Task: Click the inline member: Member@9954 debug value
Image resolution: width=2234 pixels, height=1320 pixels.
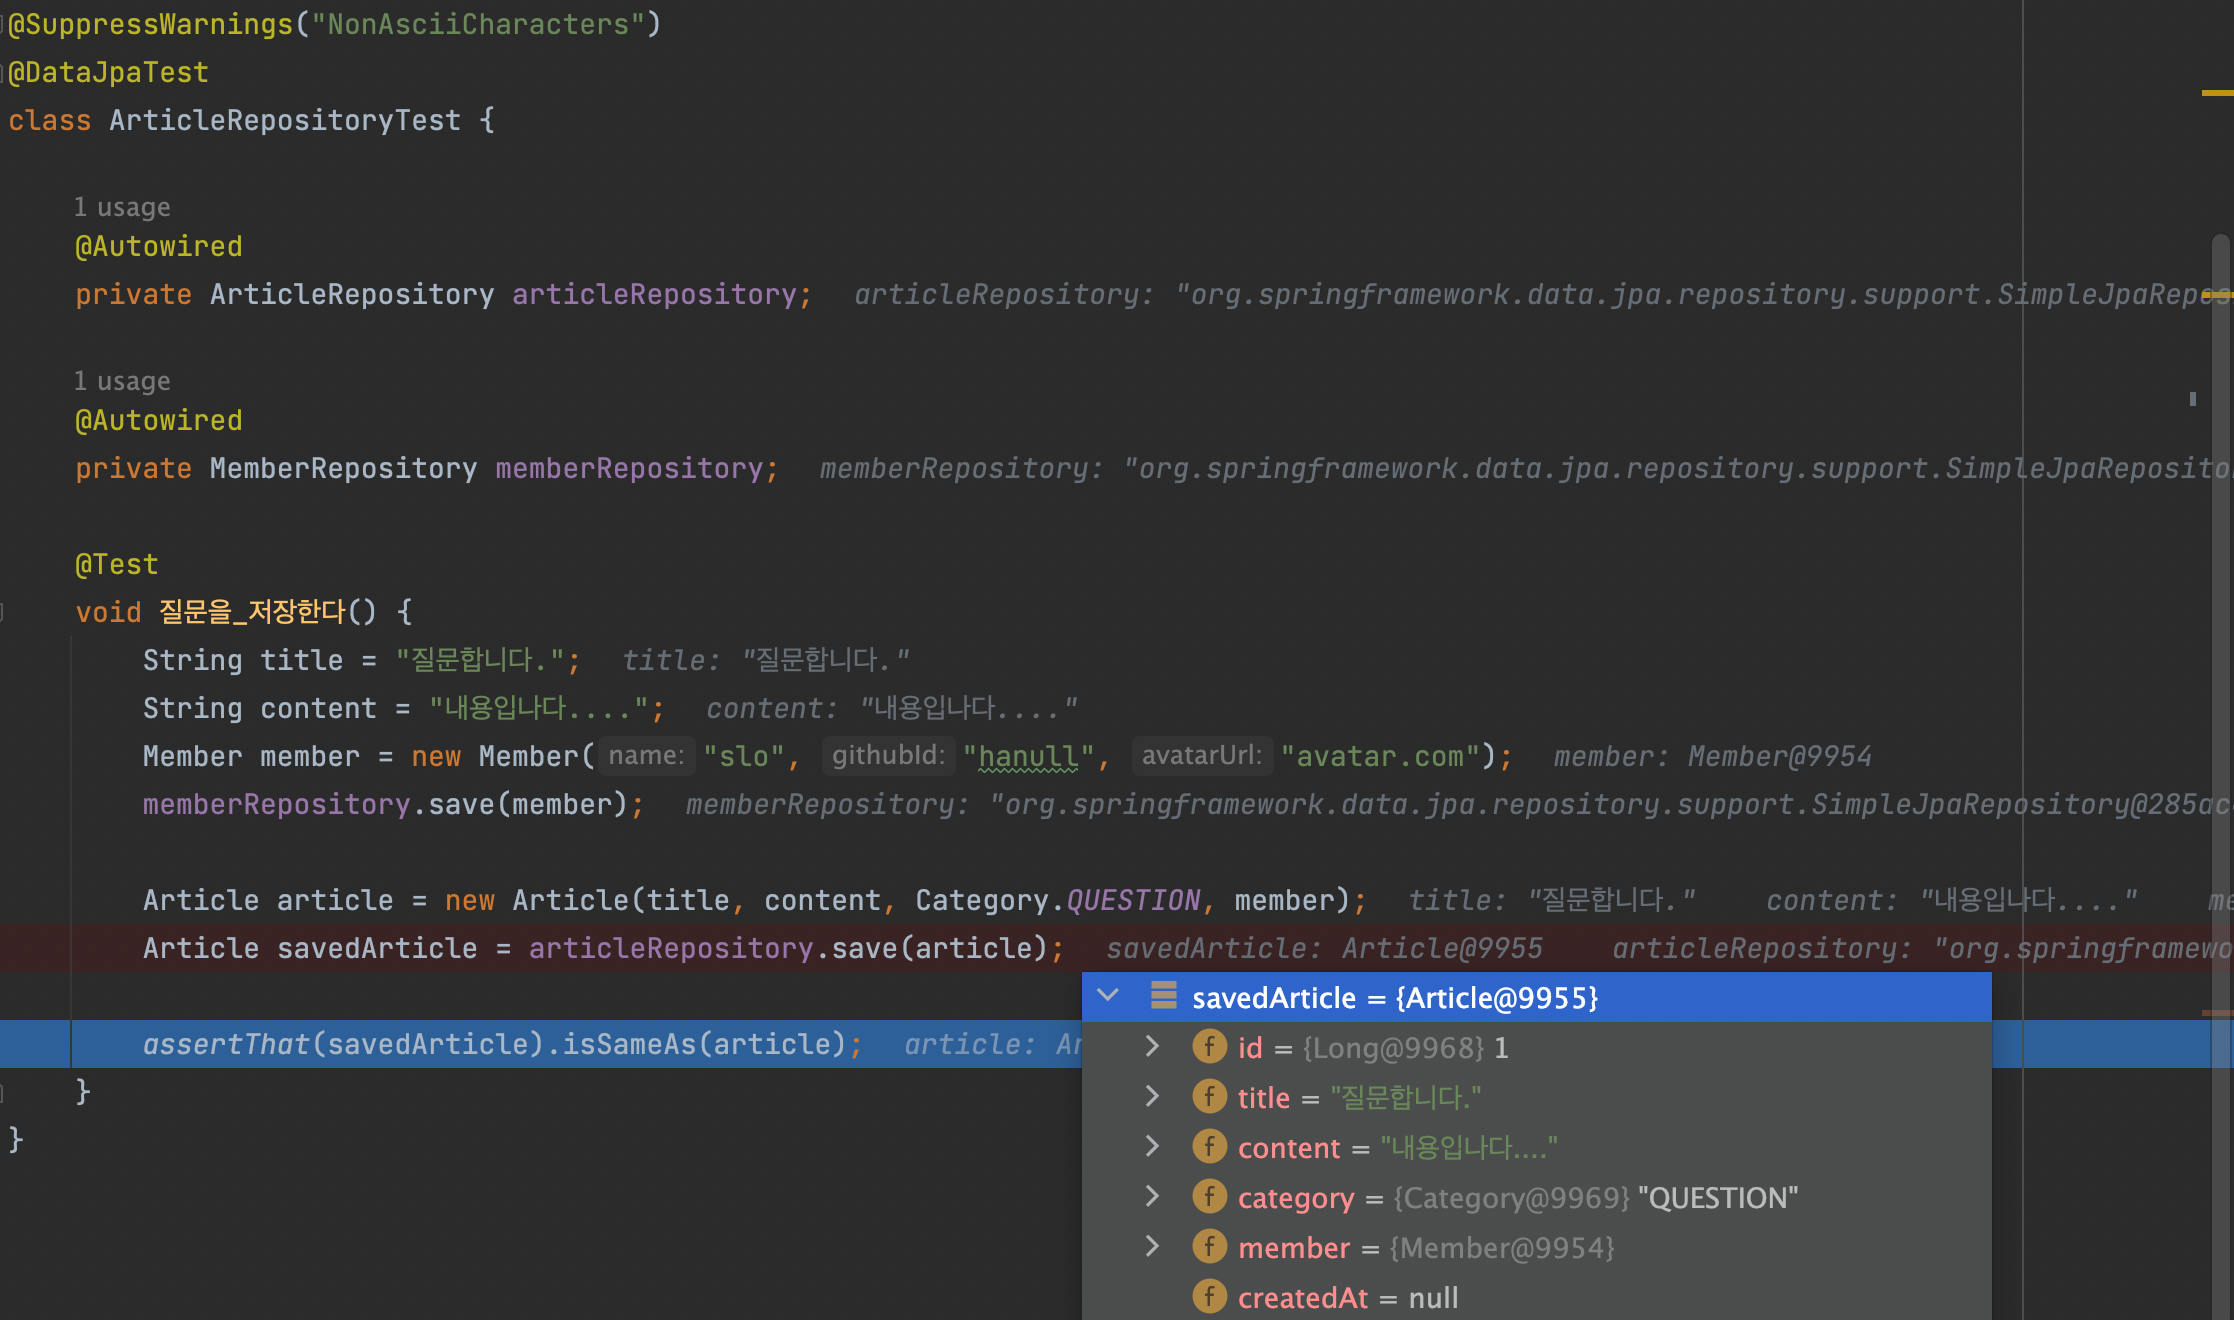Action: [x=1712, y=757]
